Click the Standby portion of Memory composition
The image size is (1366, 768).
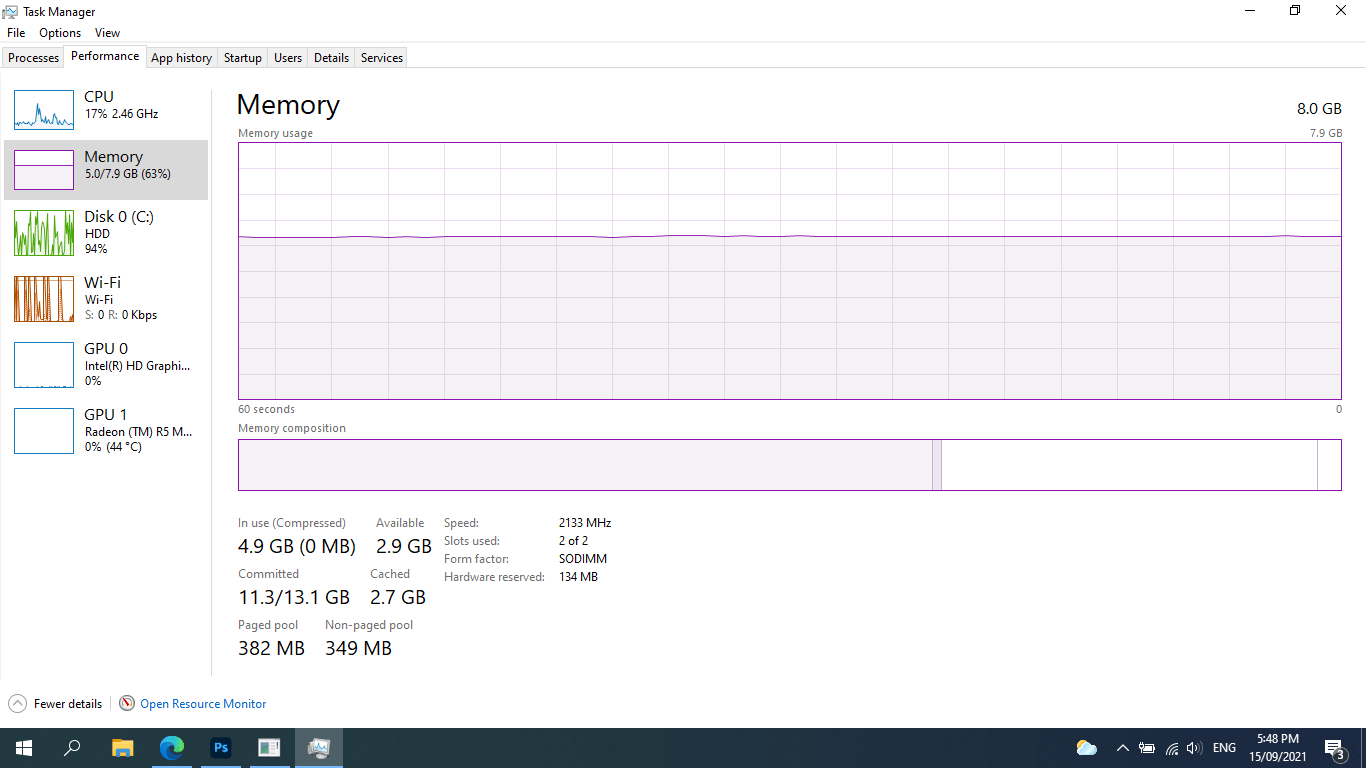[x=1129, y=465]
